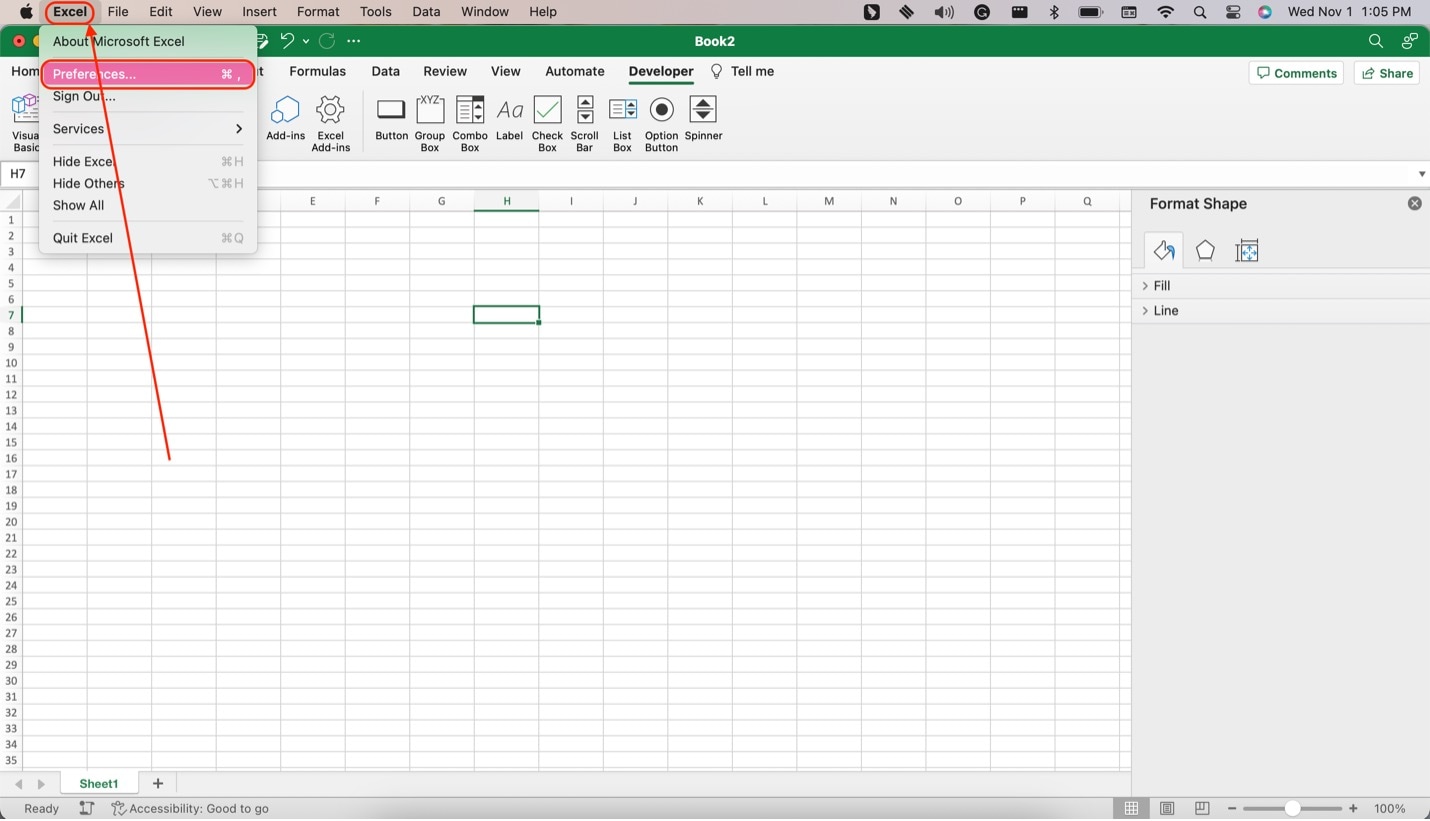
Task: Click the zoom in plus button
Action: click(1353, 808)
